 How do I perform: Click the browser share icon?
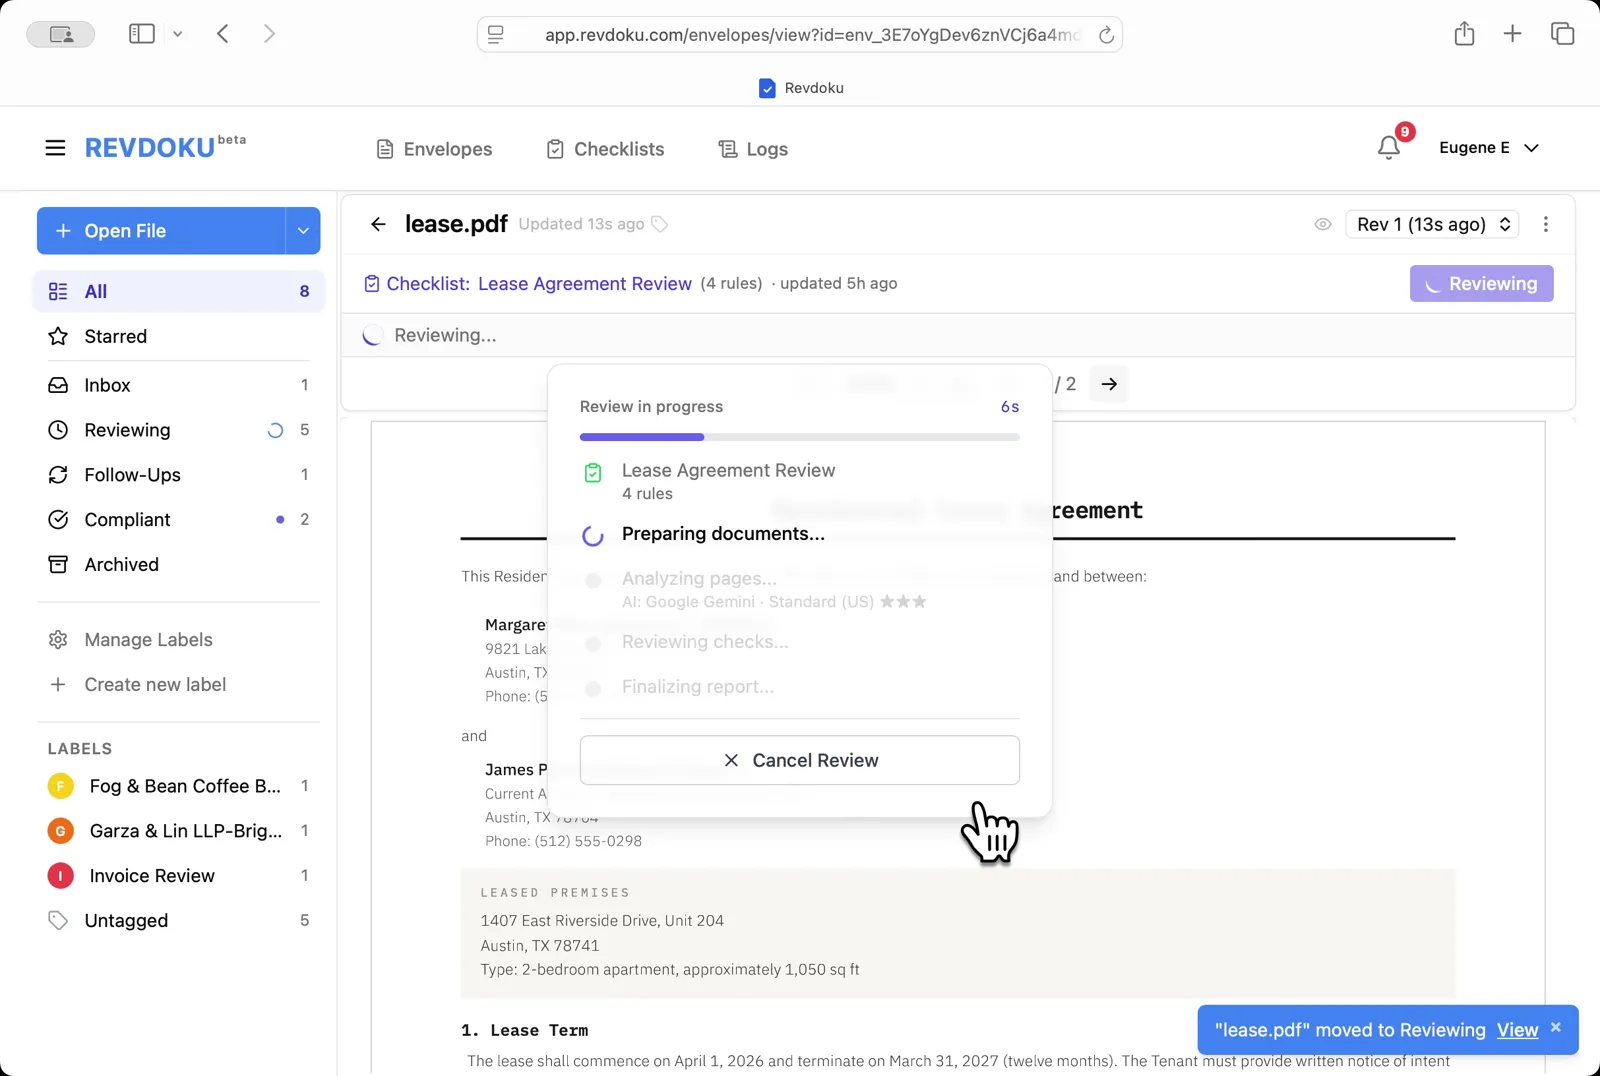[1464, 34]
